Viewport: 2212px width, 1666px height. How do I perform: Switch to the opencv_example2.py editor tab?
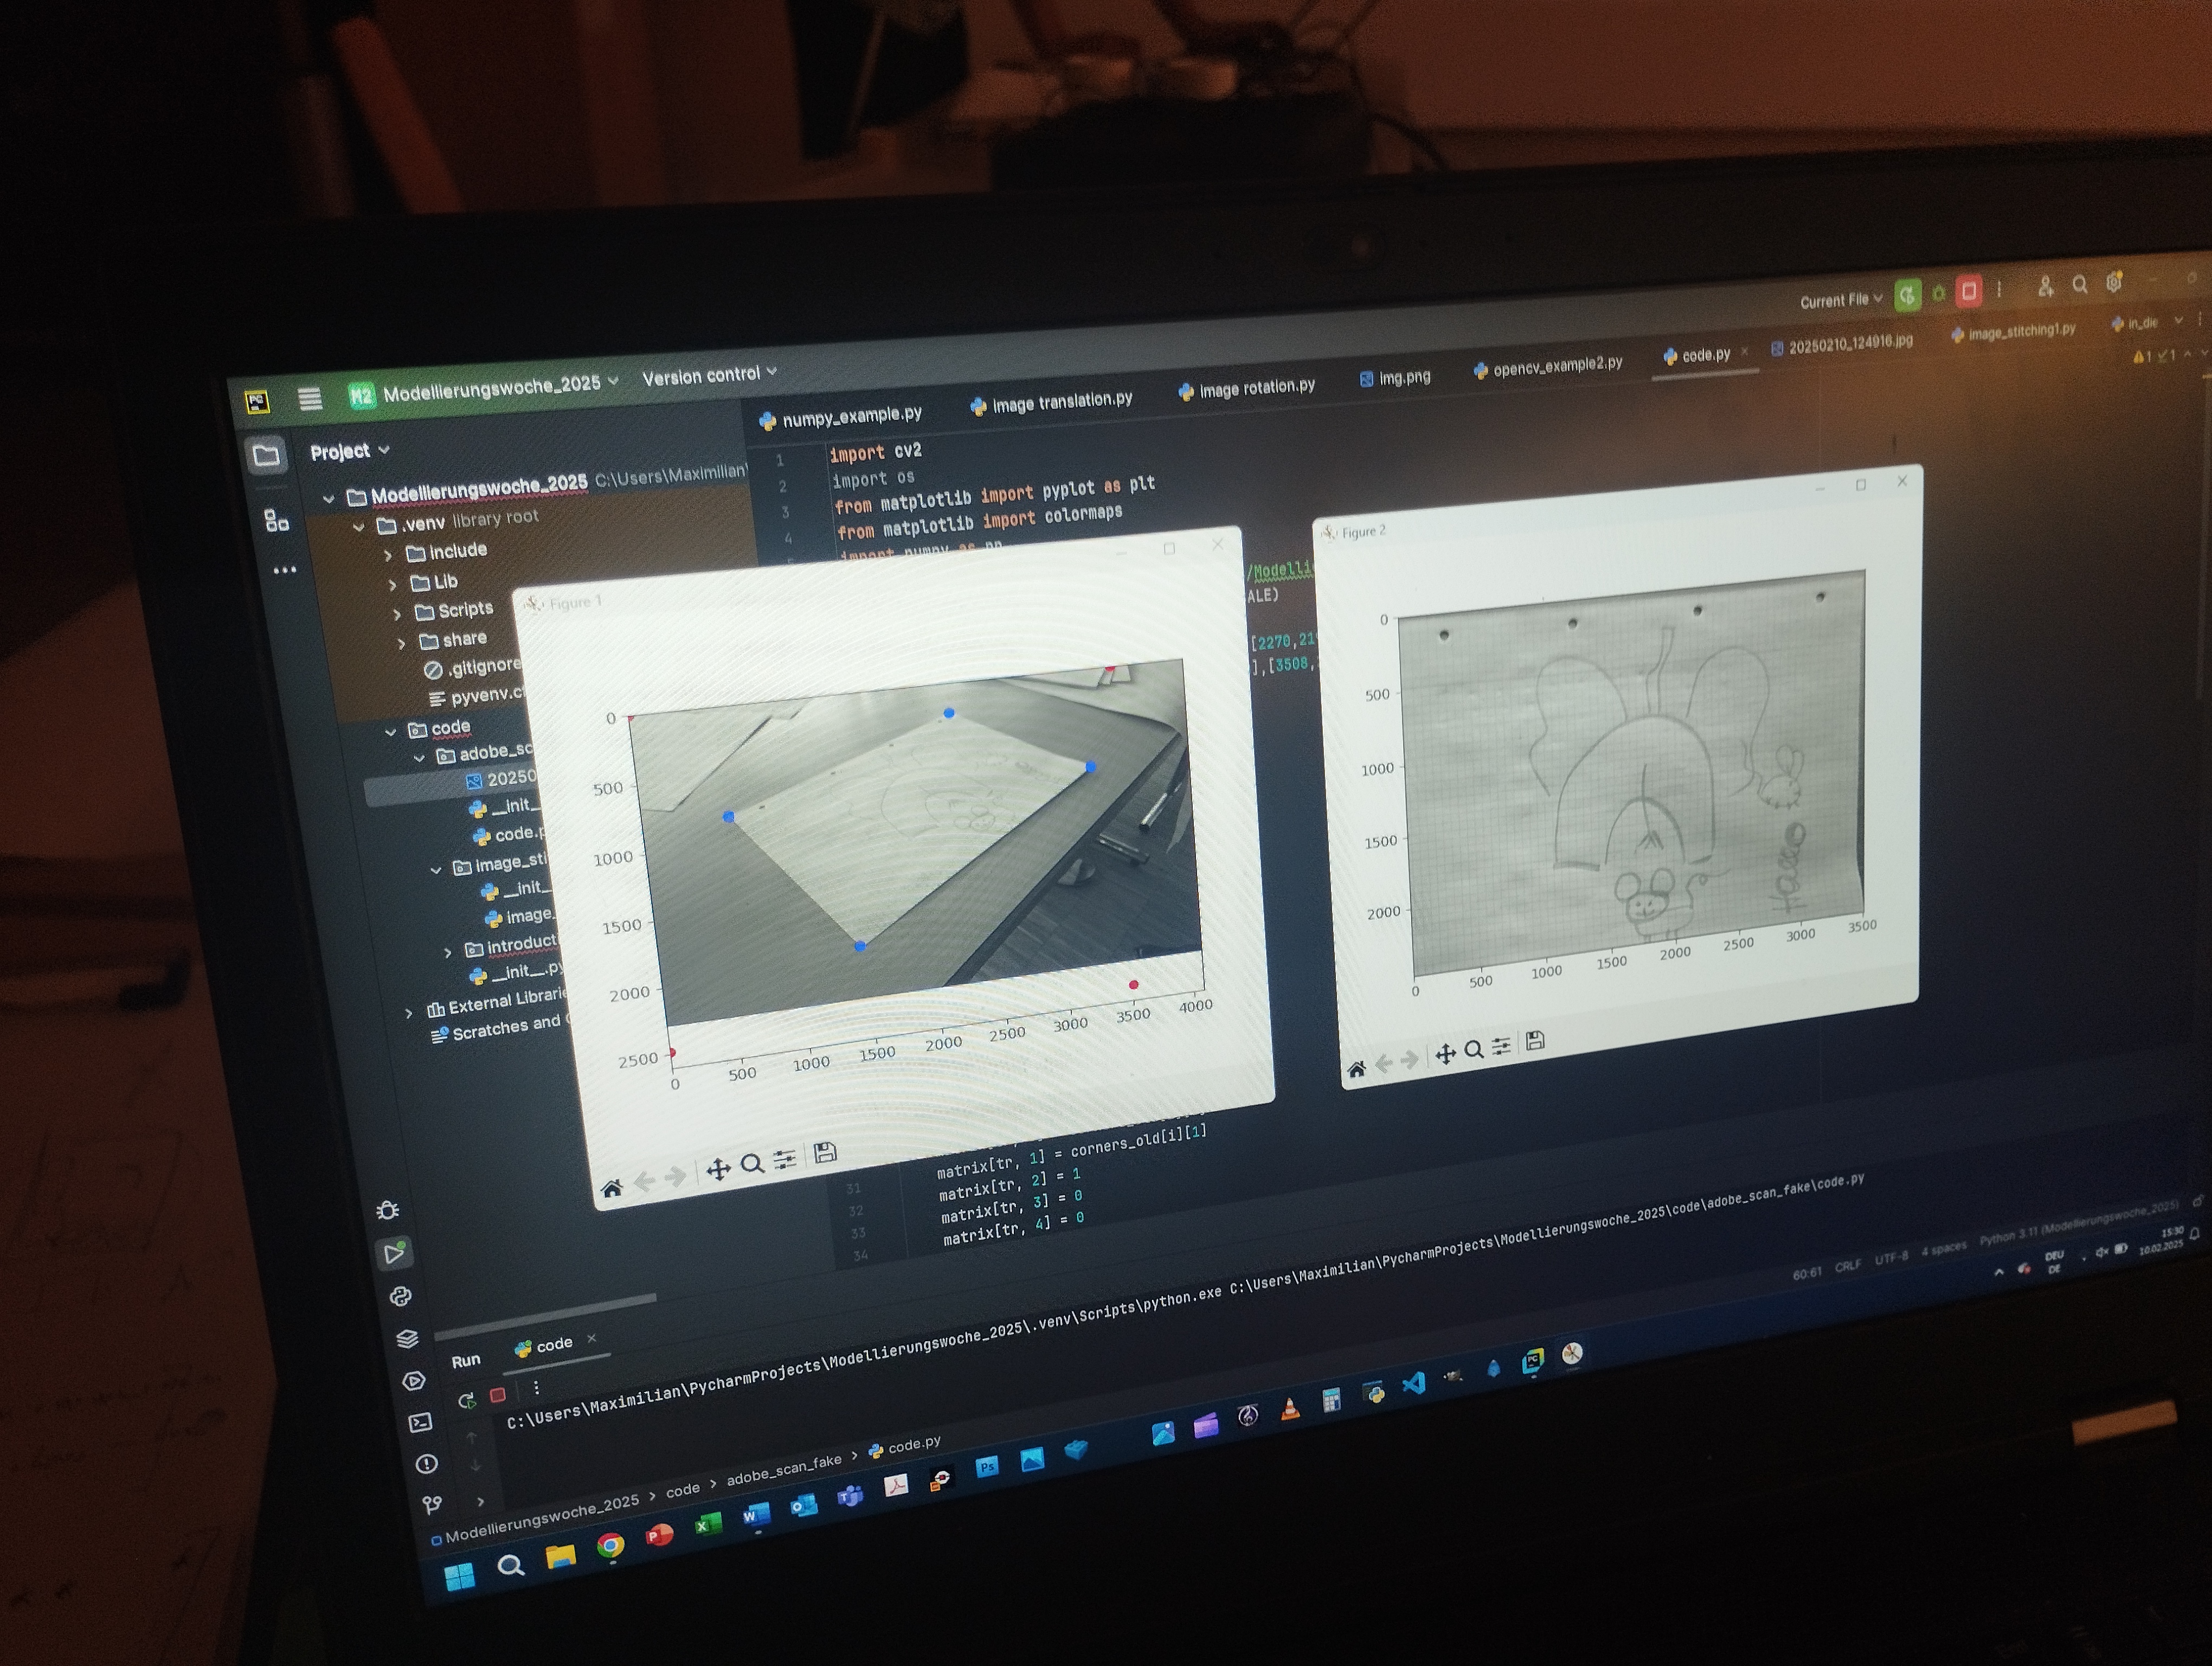point(1556,367)
